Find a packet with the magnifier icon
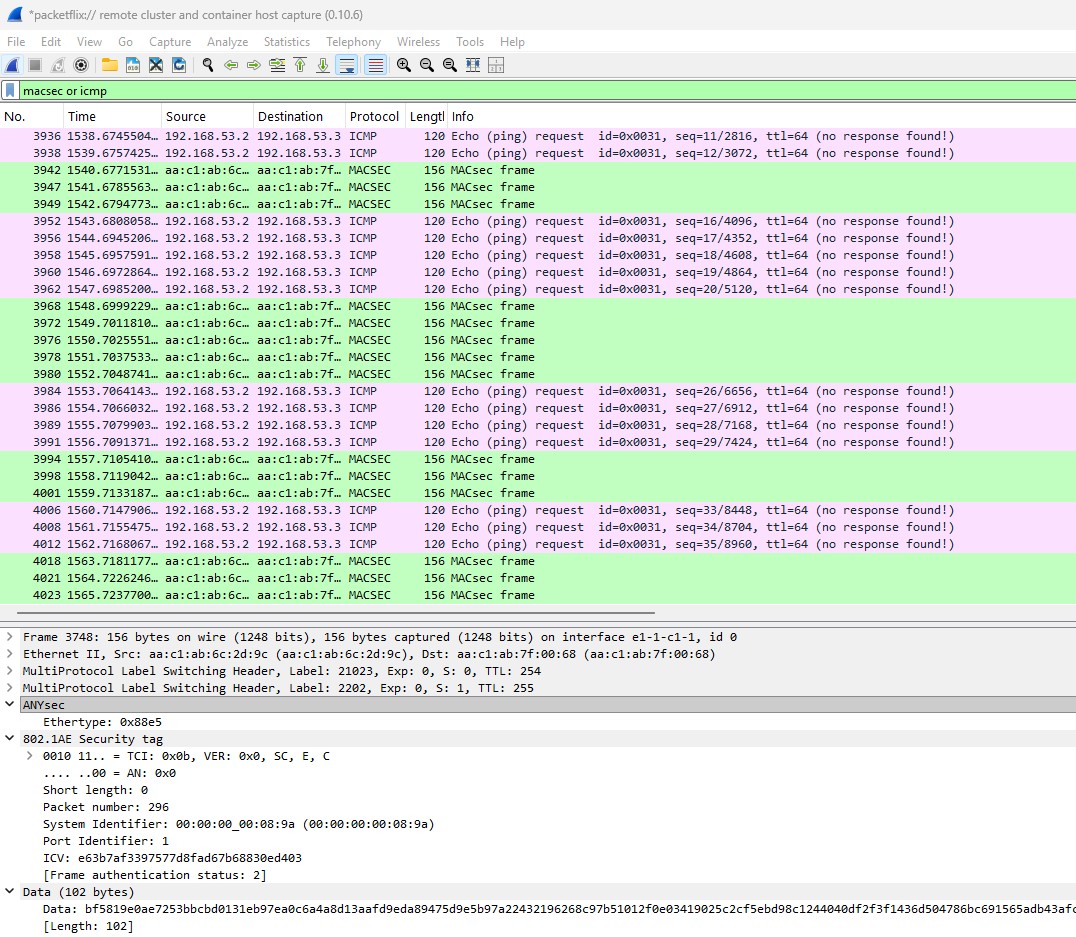The height and width of the screenshot is (937, 1076). point(208,65)
